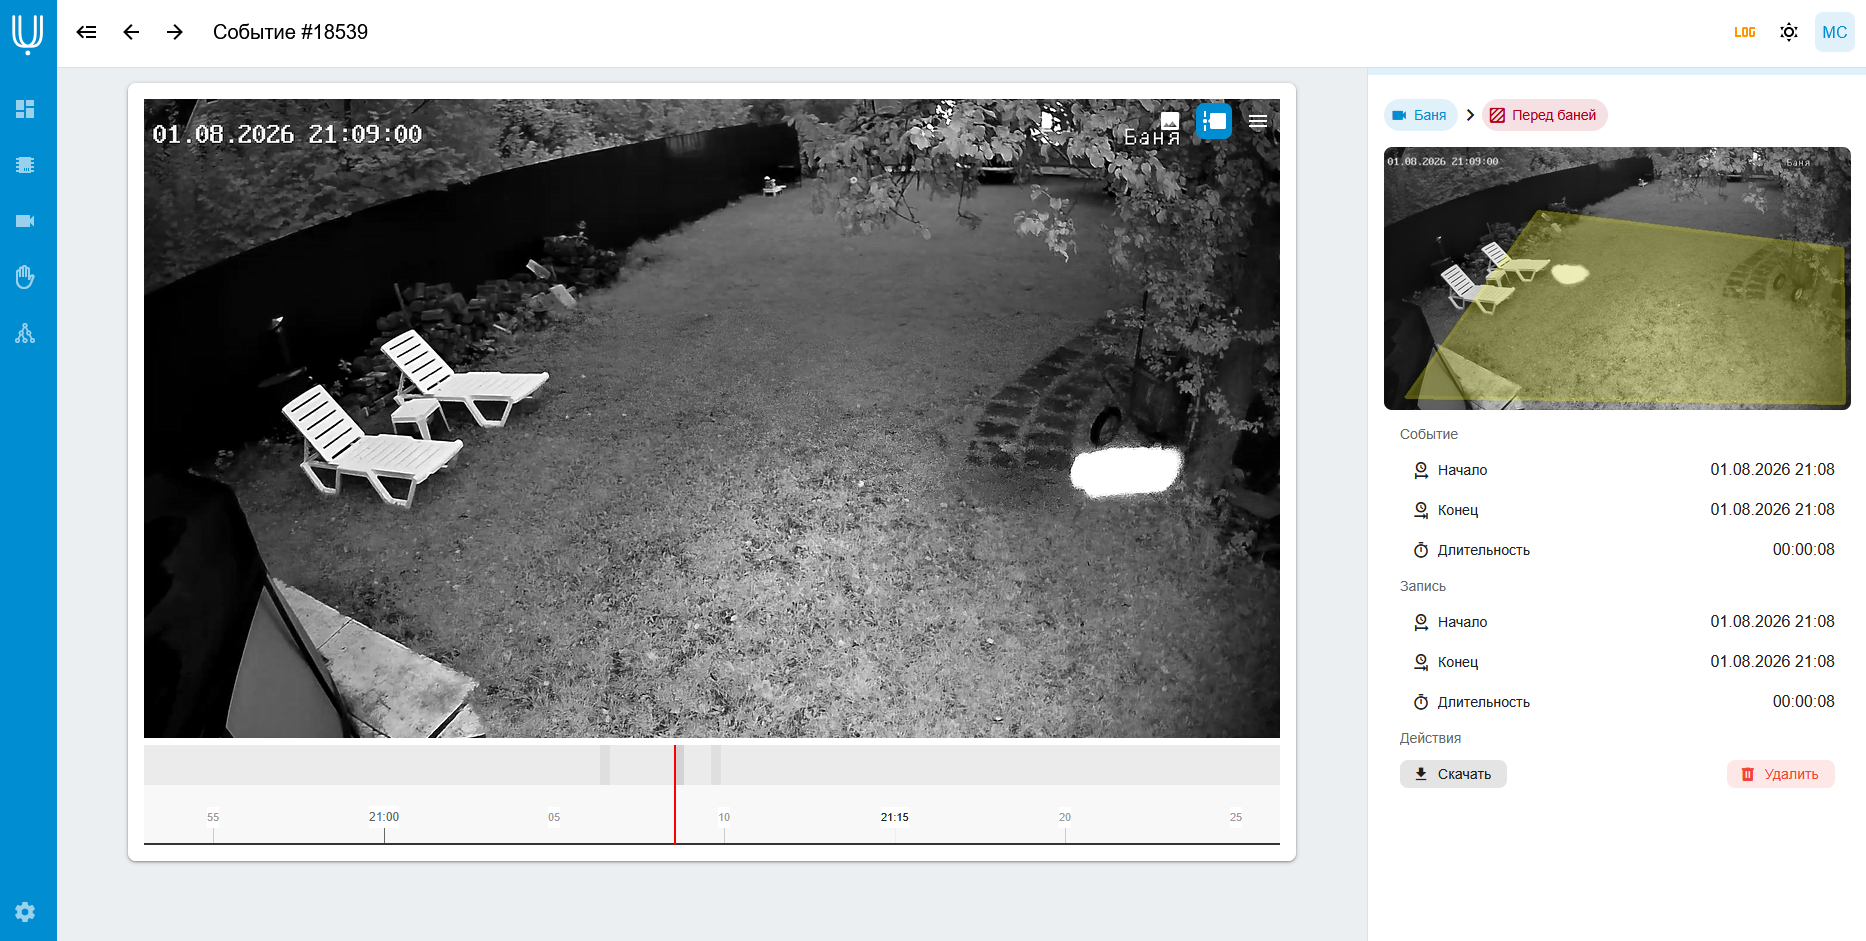Open the hand events icon in sidebar
This screenshot has width=1866, height=941.
click(25, 277)
